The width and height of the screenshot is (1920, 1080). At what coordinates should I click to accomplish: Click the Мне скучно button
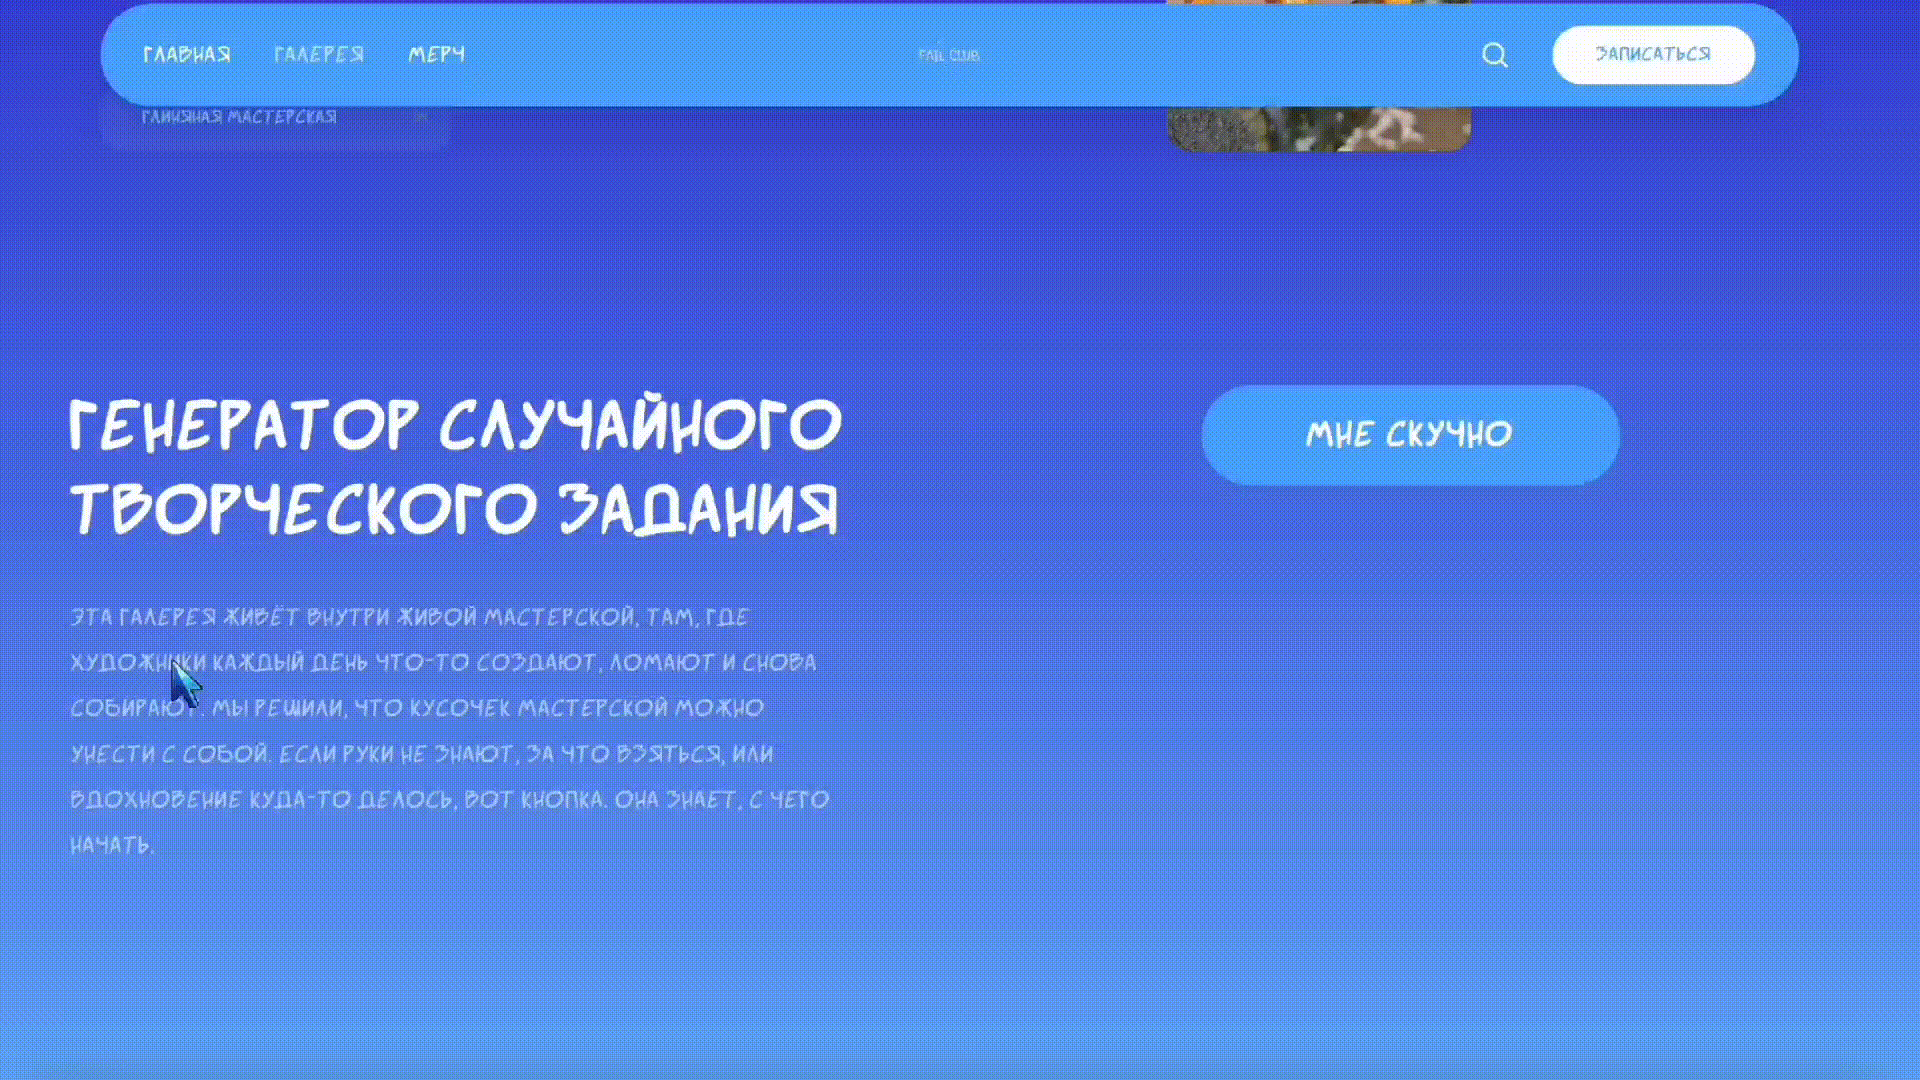tap(1410, 435)
